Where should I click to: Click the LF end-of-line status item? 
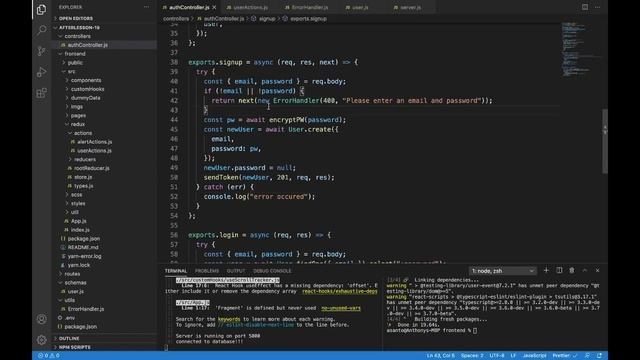[513, 356]
